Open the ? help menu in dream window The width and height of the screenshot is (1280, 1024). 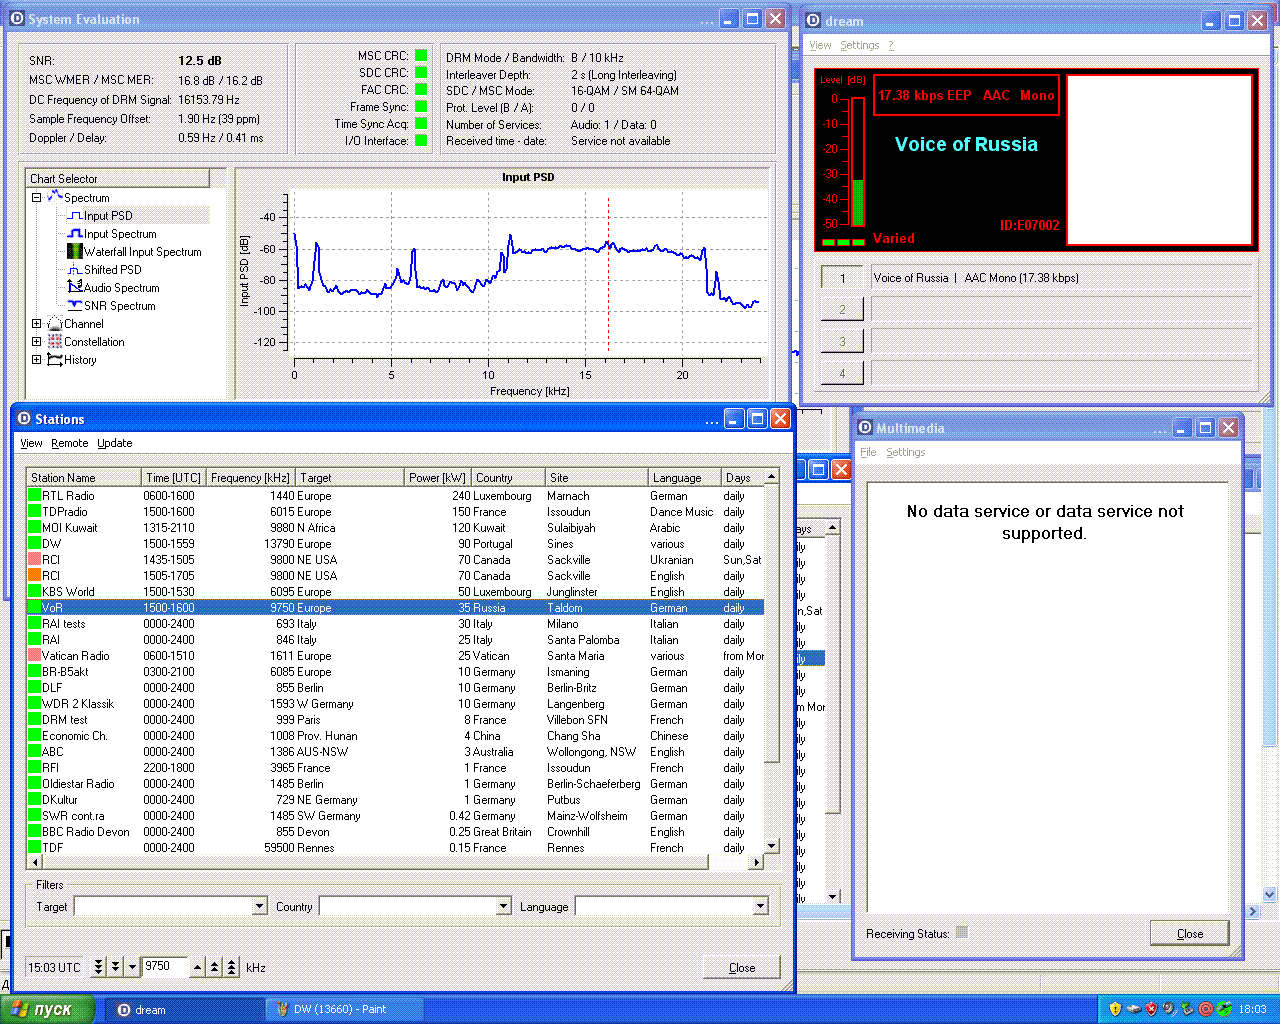click(891, 45)
